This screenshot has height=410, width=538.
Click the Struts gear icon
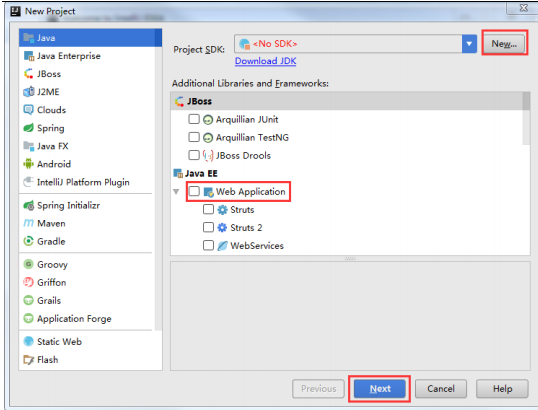point(222,210)
